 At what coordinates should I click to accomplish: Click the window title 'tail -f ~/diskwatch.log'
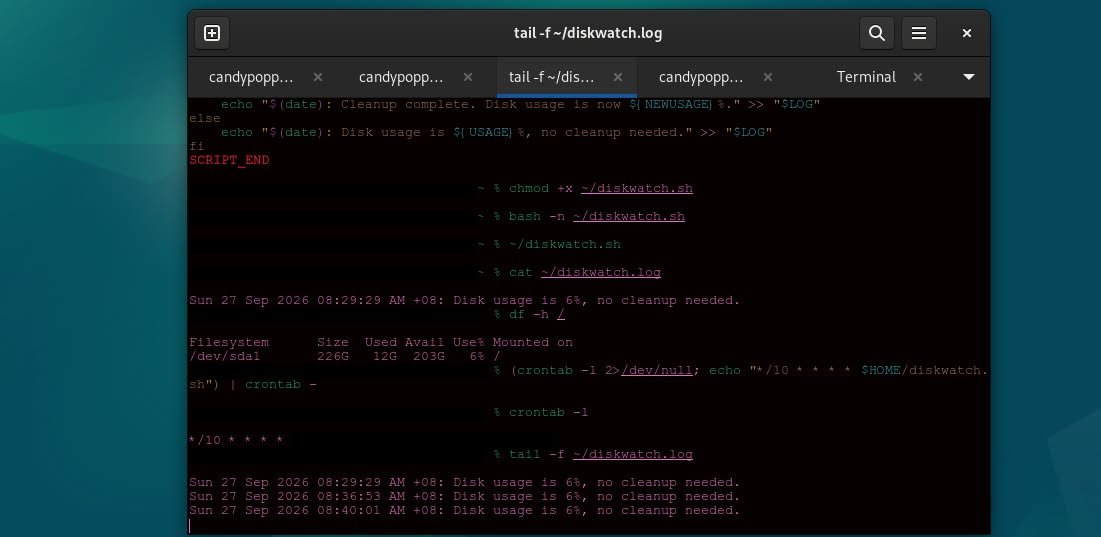click(x=588, y=33)
